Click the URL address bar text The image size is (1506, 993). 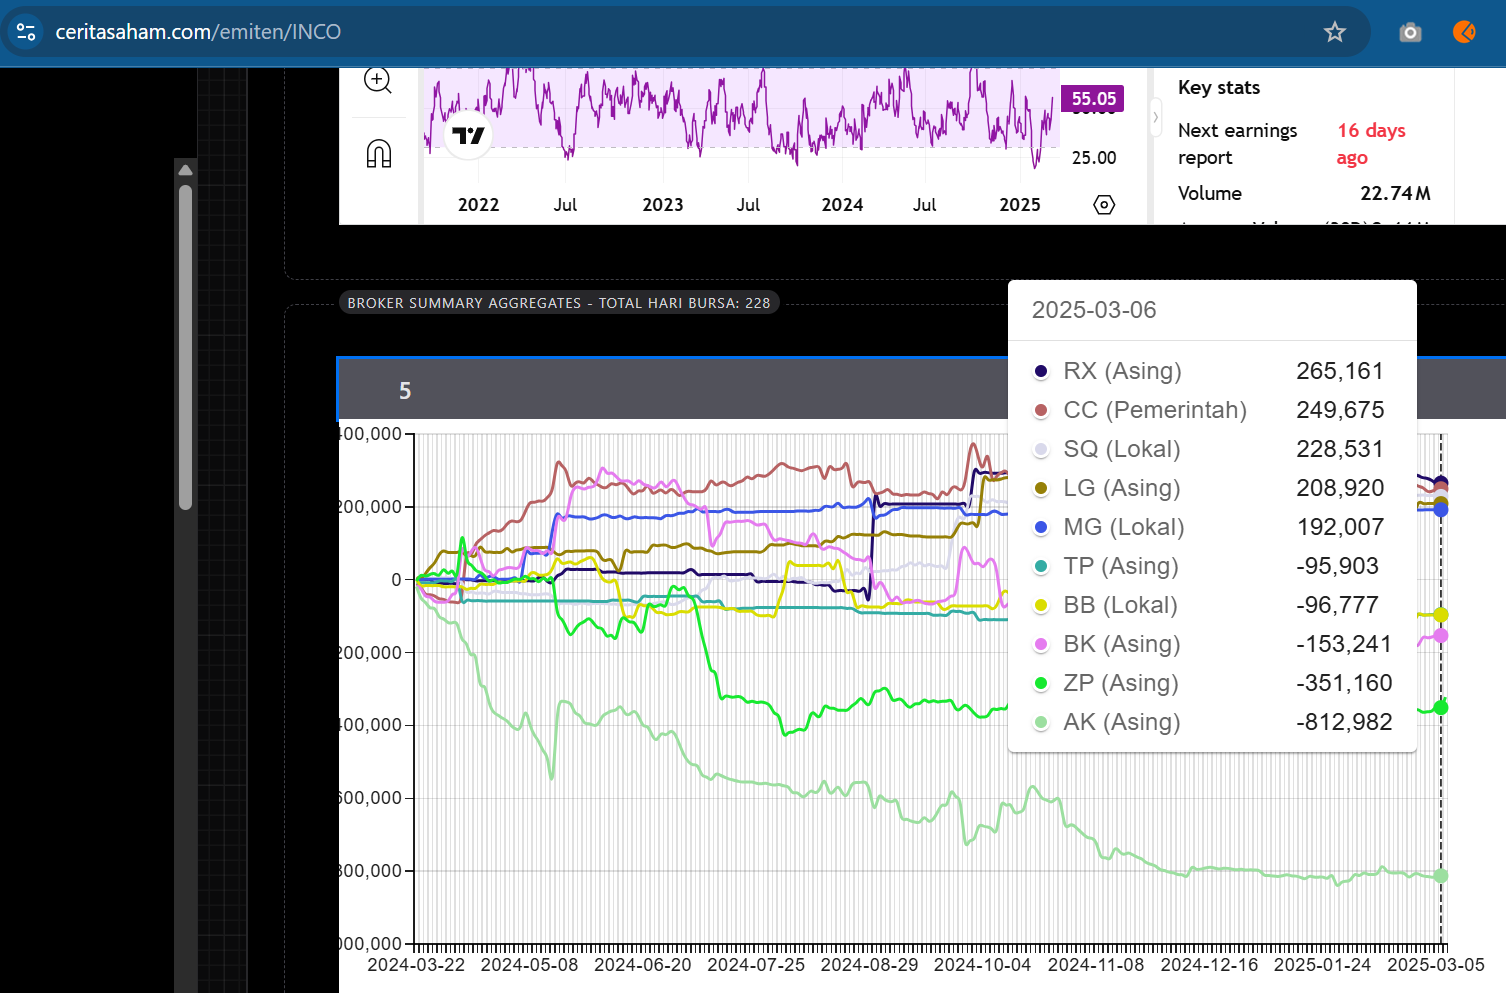click(198, 32)
